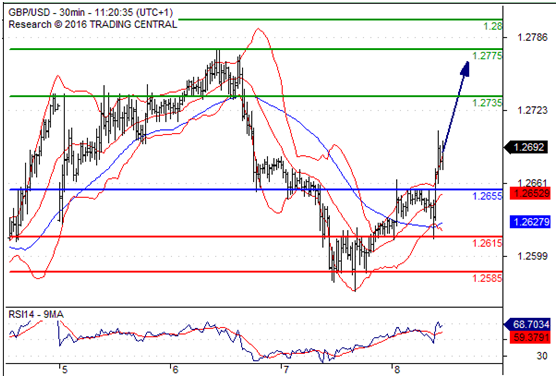558x378 pixels.
Task: Click the date marker 7 on time axis
Action: coord(285,369)
